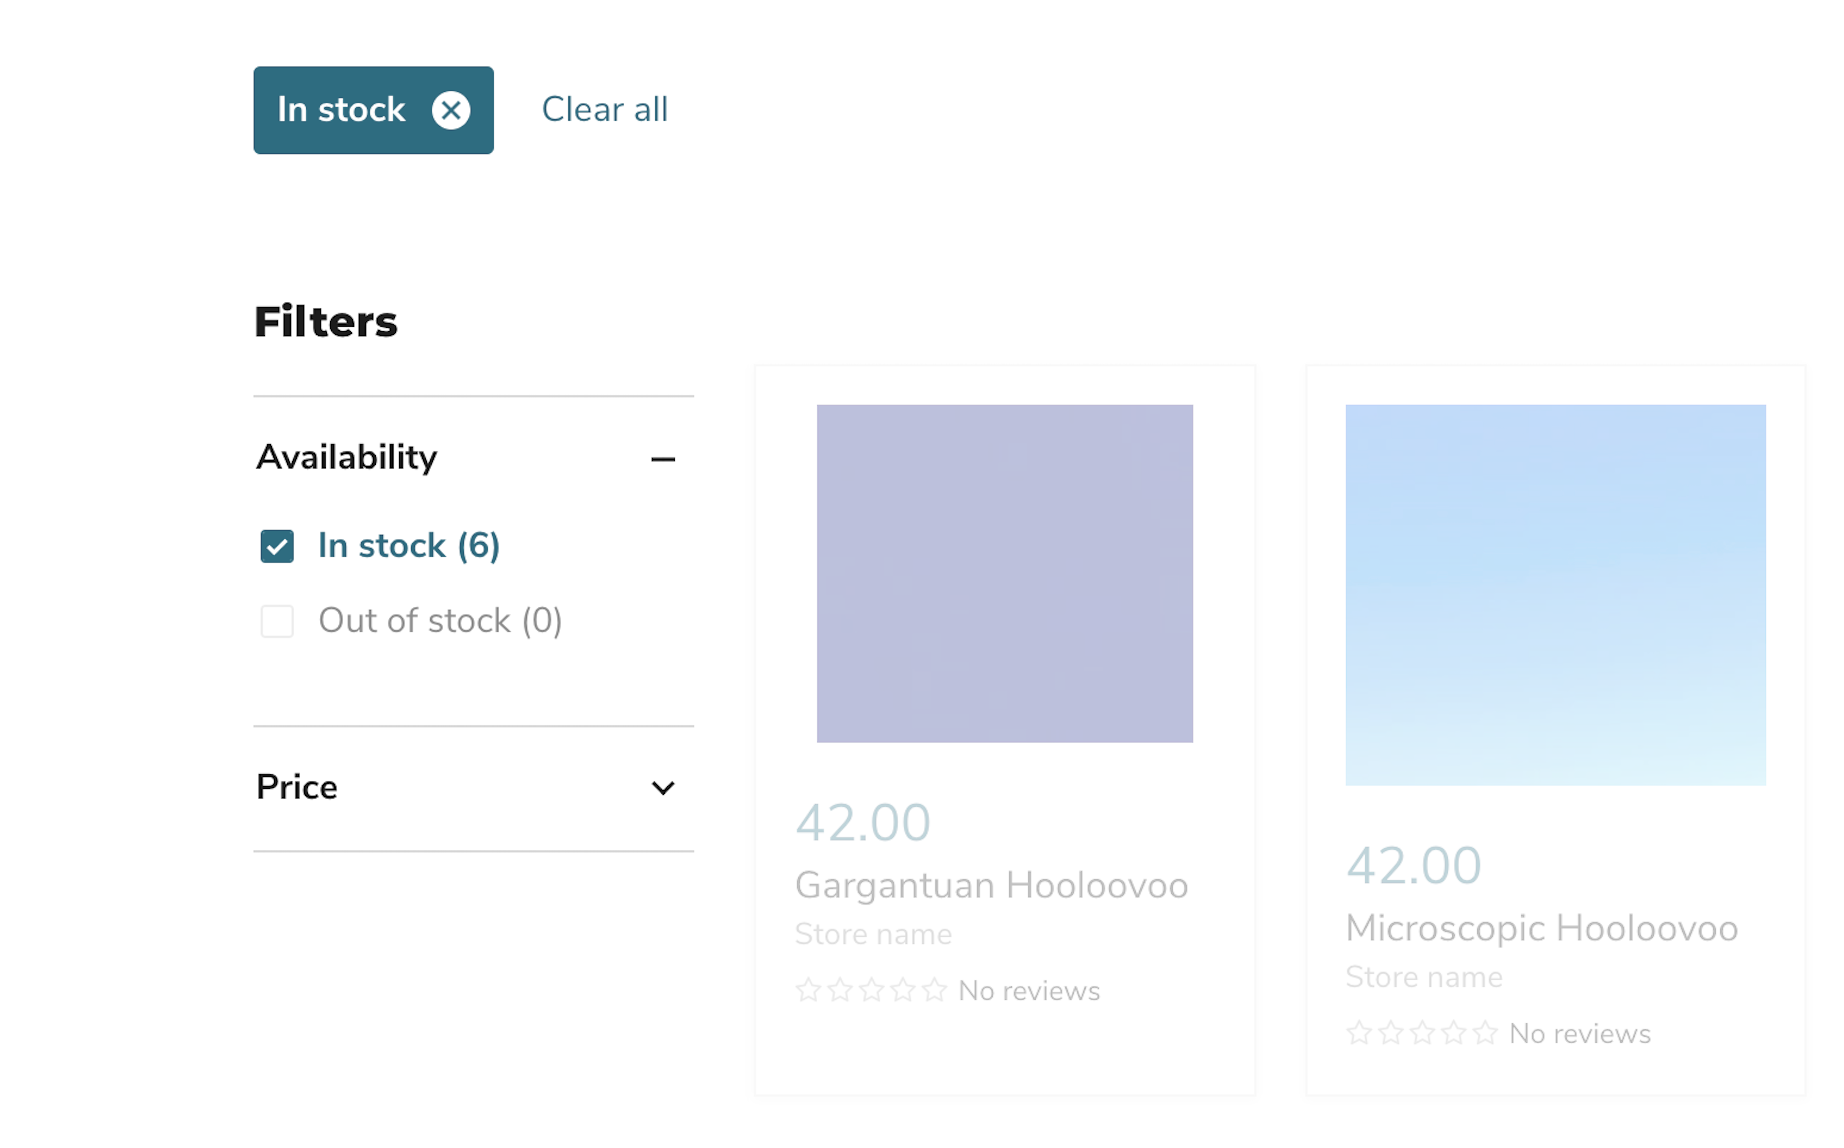Open the Gargantuan Hooloovoo product image
Screen dimensions: 1844x1148
pos(1005,573)
